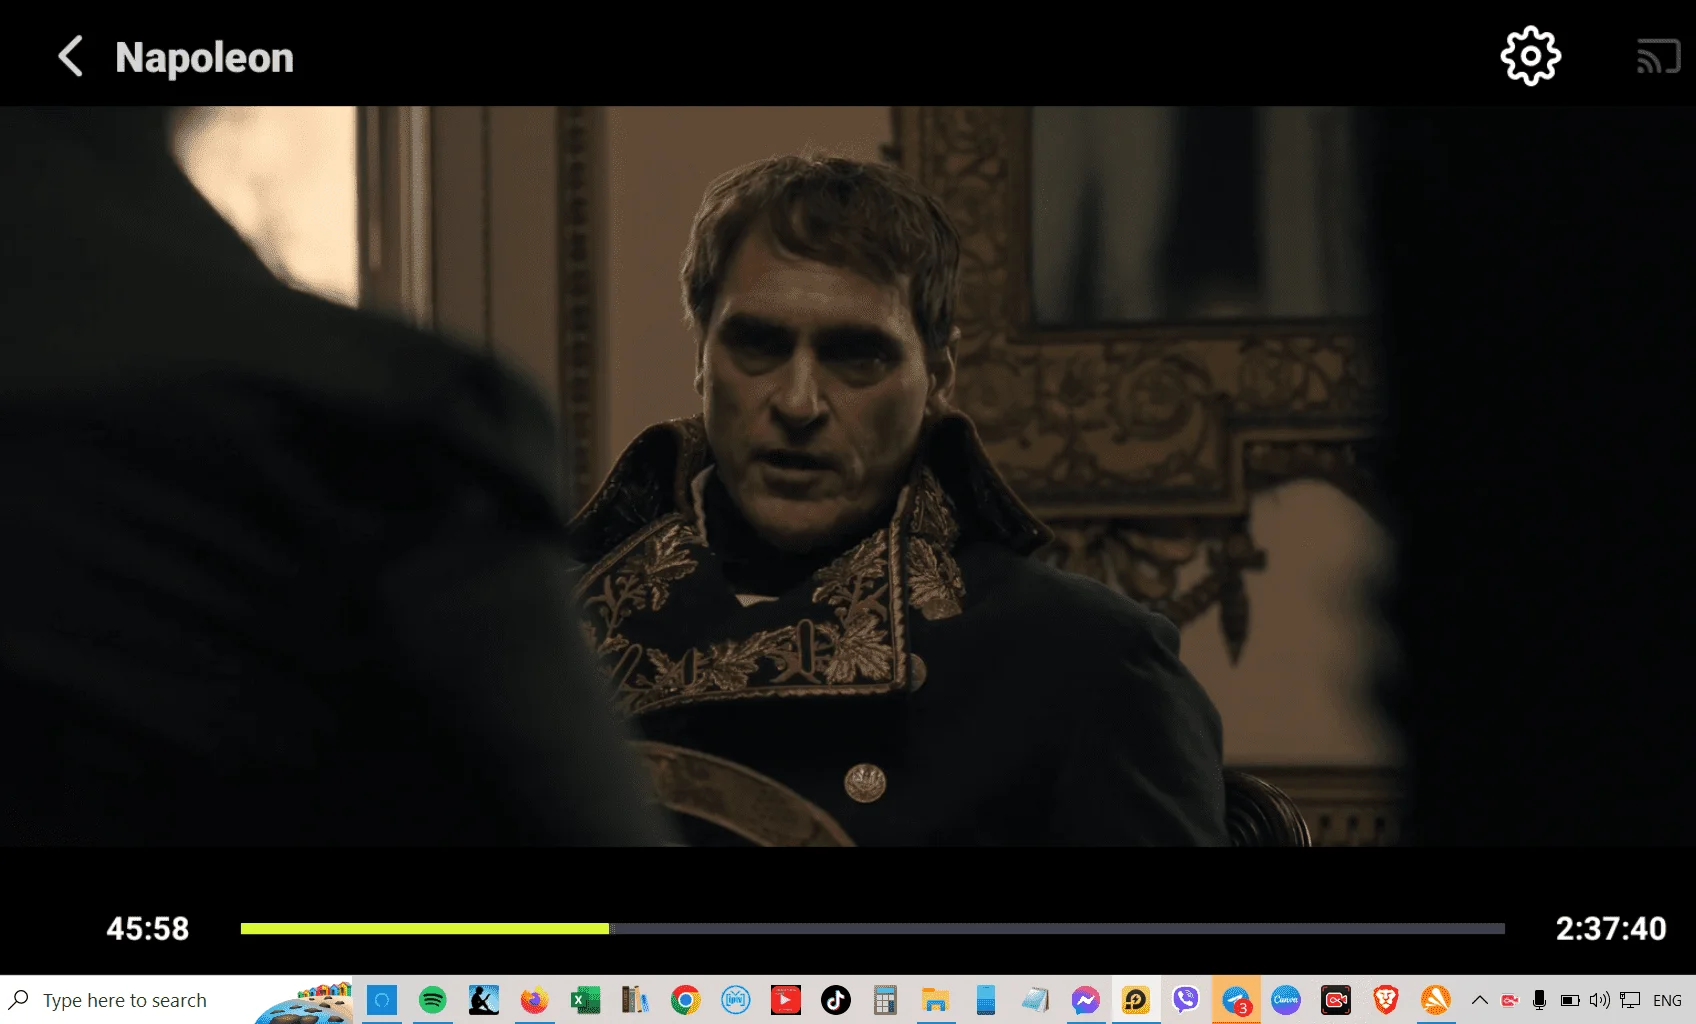
Task: Show hidden system tray icons
Action: click(x=1480, y=1000)
